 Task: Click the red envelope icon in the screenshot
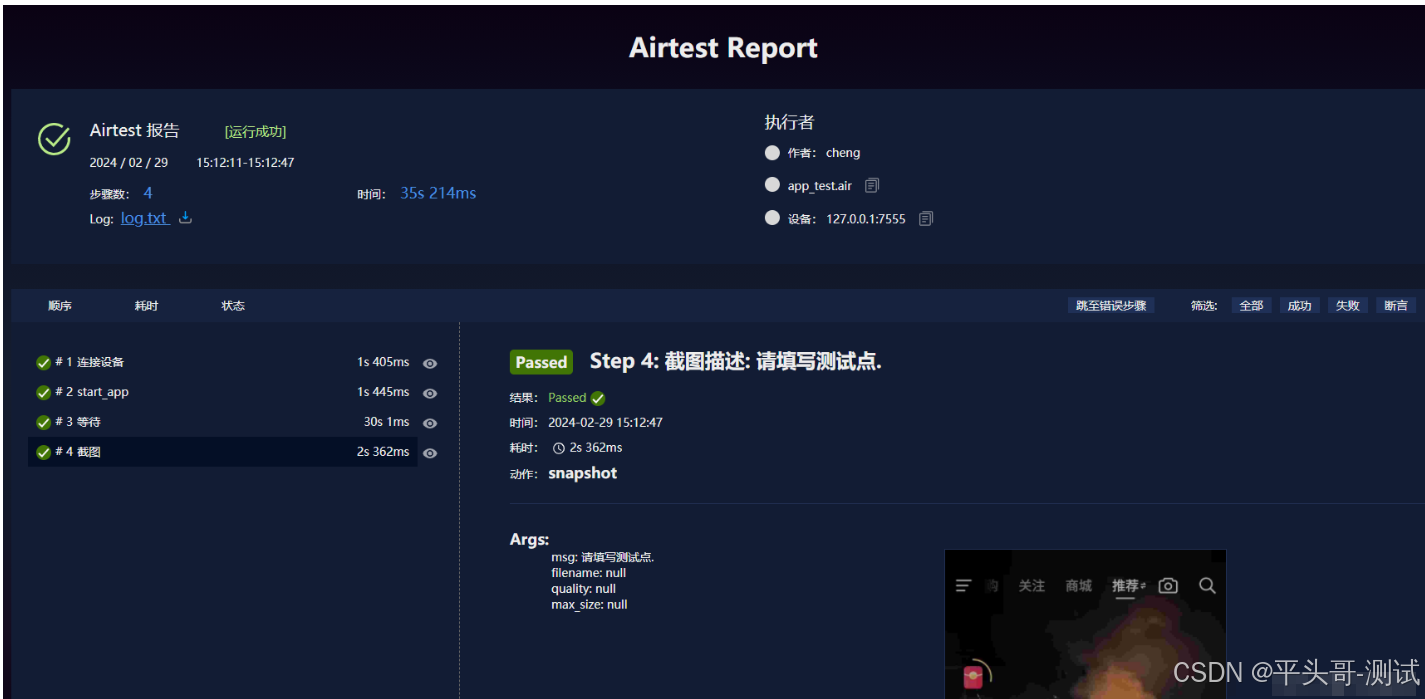[972, 678]
